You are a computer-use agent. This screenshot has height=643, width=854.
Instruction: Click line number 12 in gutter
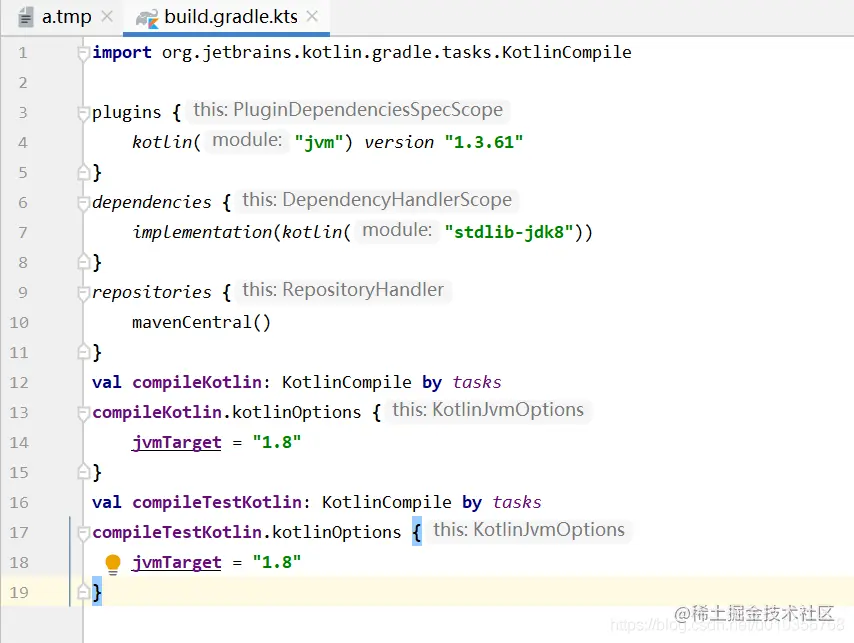click(19, 383)
